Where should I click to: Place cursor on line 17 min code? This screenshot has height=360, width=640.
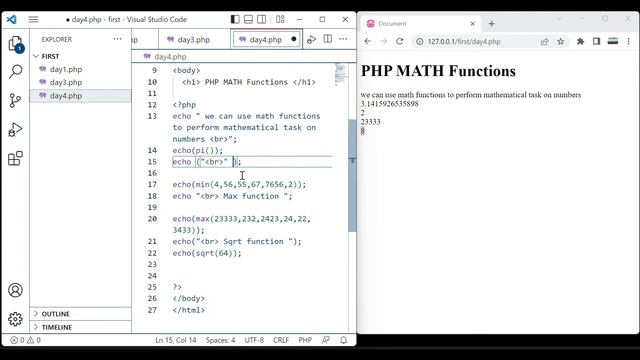pos(239,184)
